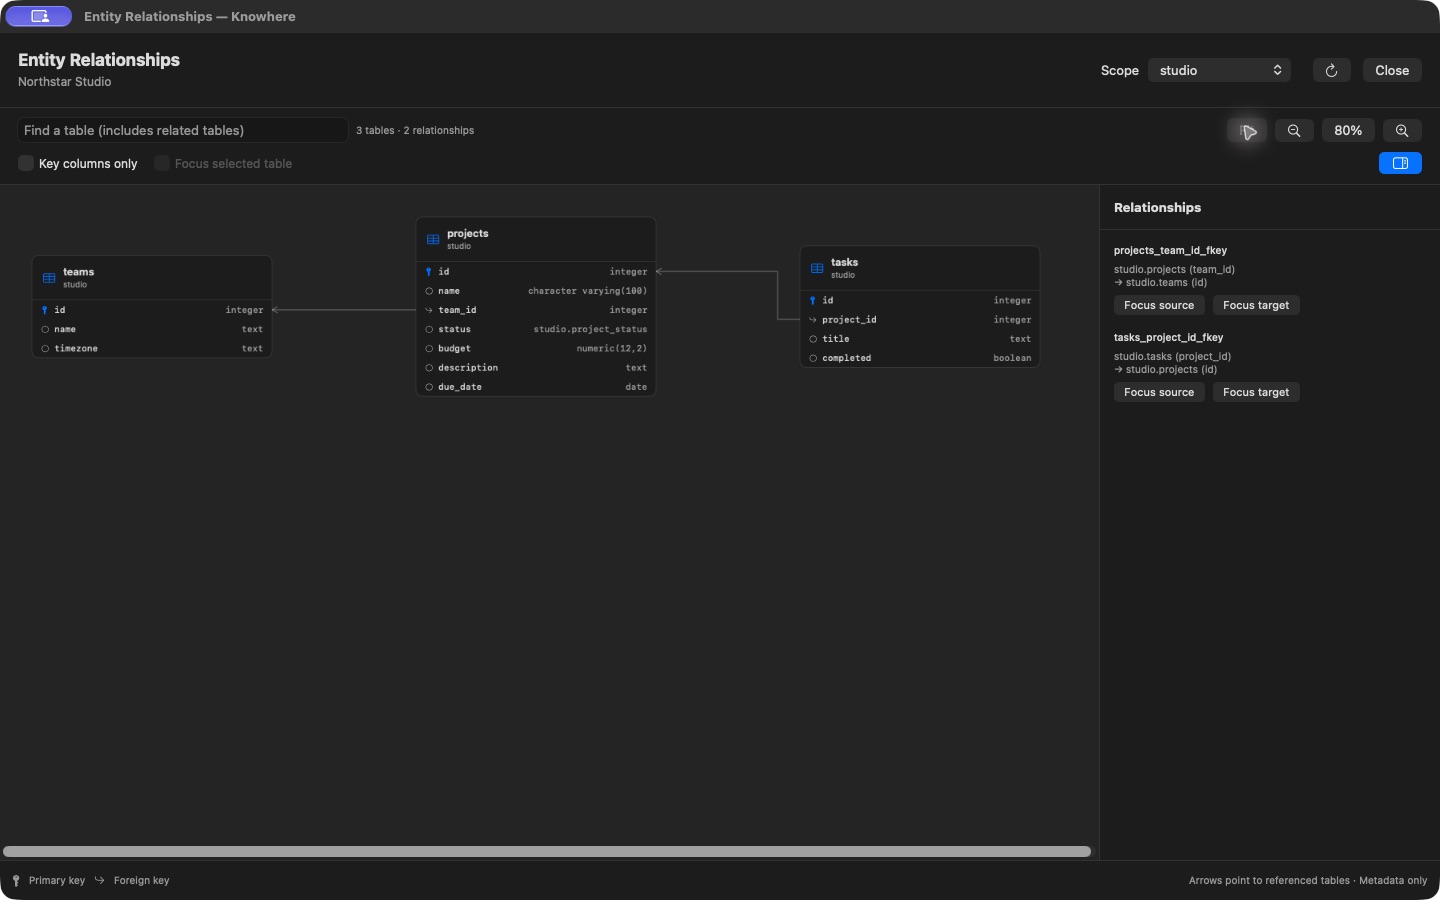Select the tasks table header
The height and width of the screenshot is (900, 1440).
pyautogui.click(x=920, y=269)
